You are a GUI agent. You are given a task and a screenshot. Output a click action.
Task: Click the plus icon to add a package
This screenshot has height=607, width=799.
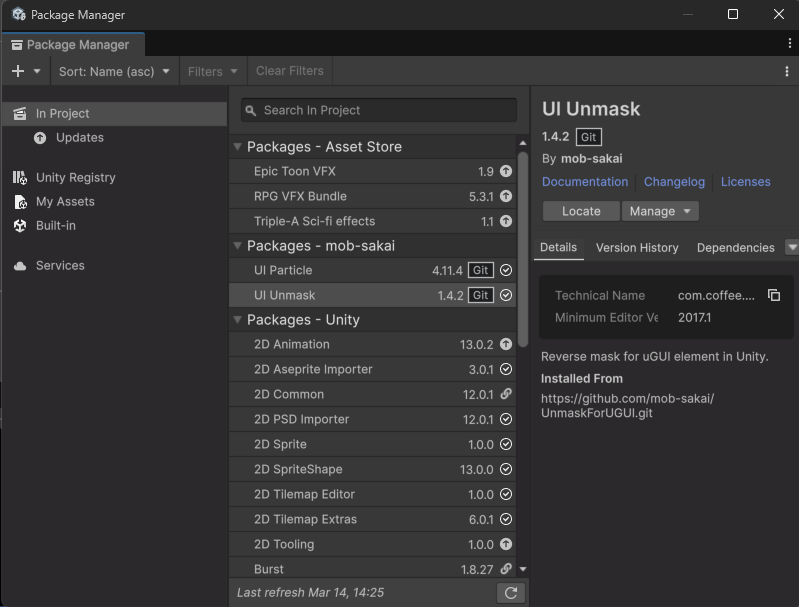[x=18, y=71]
